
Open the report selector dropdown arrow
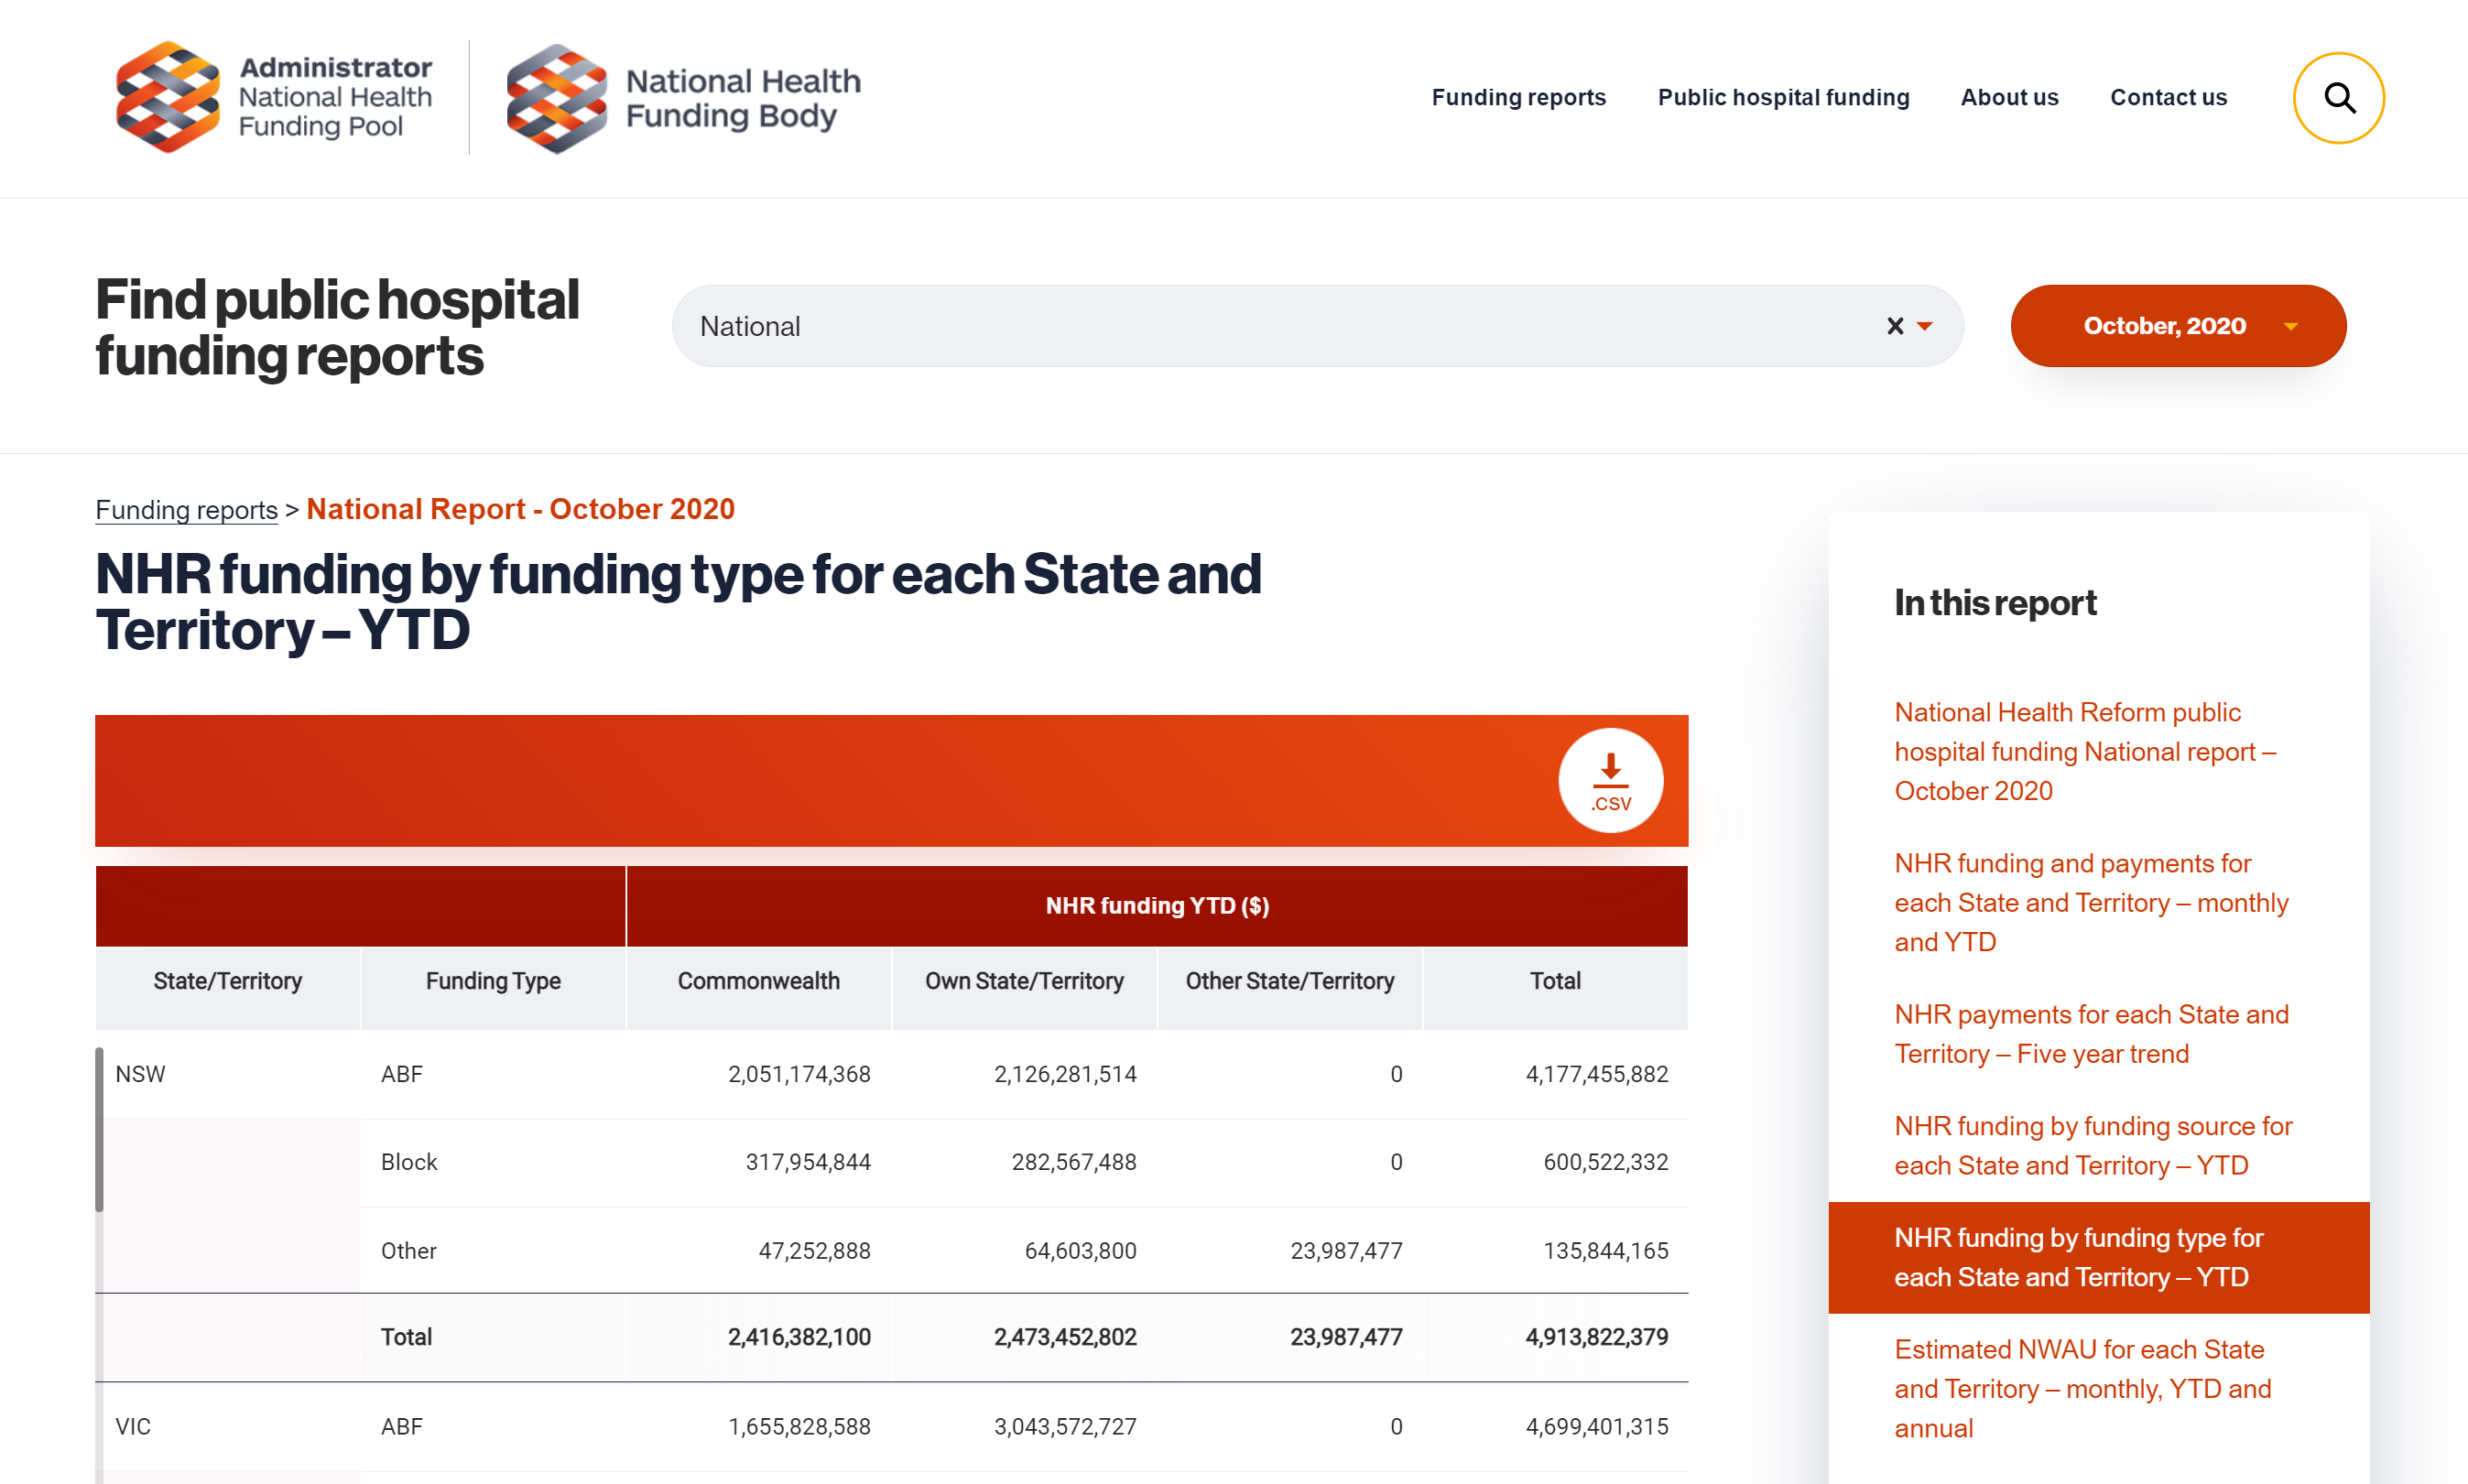1924,325
